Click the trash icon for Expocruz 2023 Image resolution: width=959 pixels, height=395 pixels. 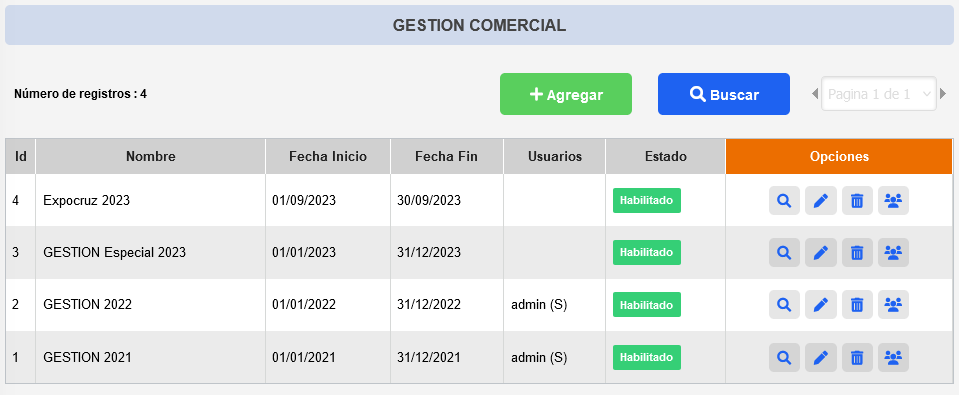(x=857, y=201)
